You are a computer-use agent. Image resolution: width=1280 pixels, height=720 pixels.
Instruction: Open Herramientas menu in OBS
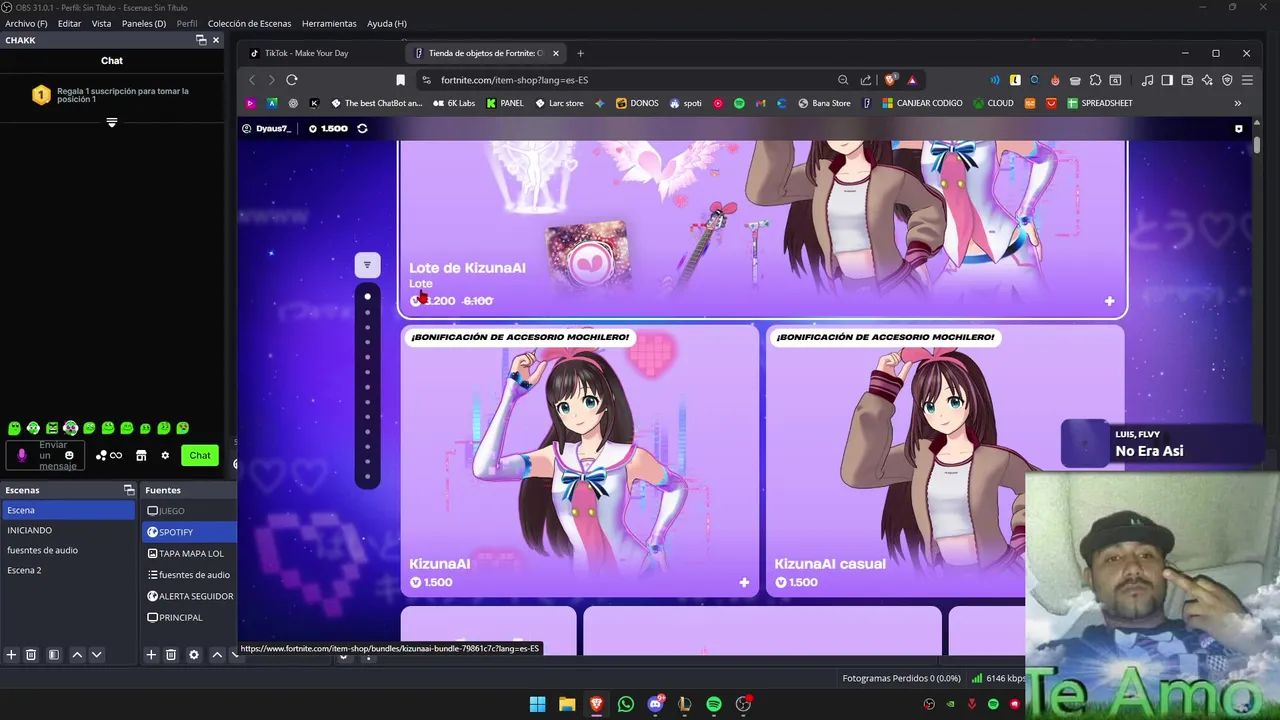[x=329, y=23]
